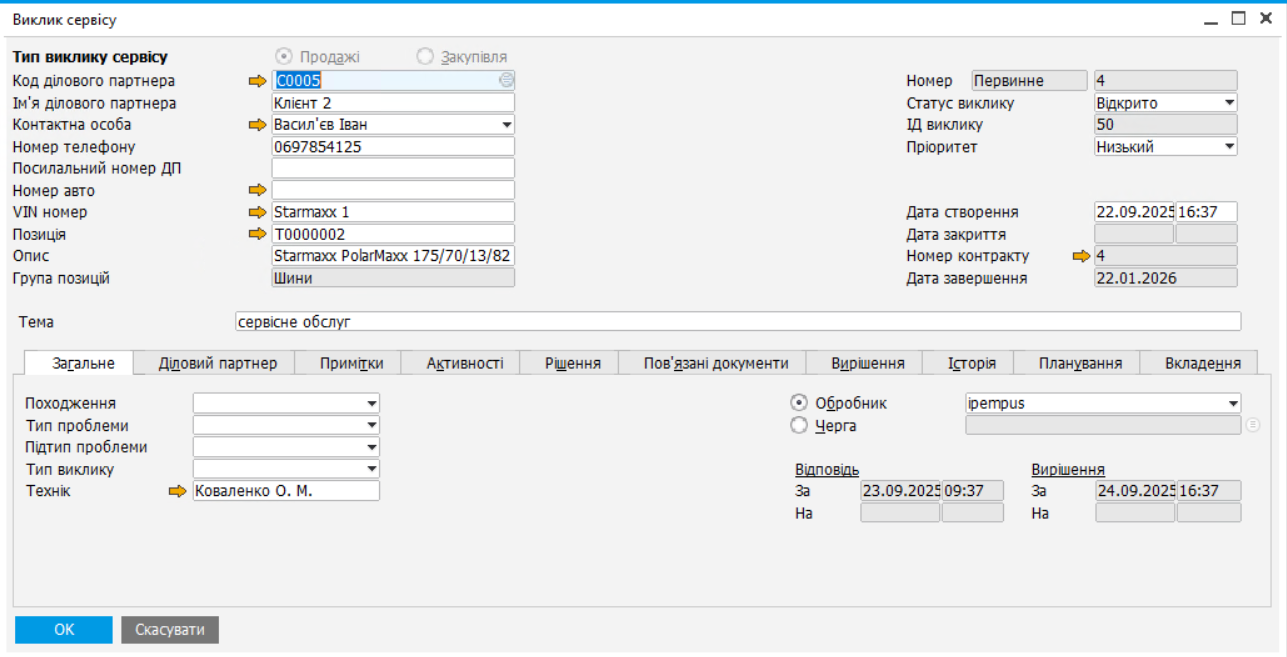
Task: Switch to the Рішення tab
Action: click(572, 363)
